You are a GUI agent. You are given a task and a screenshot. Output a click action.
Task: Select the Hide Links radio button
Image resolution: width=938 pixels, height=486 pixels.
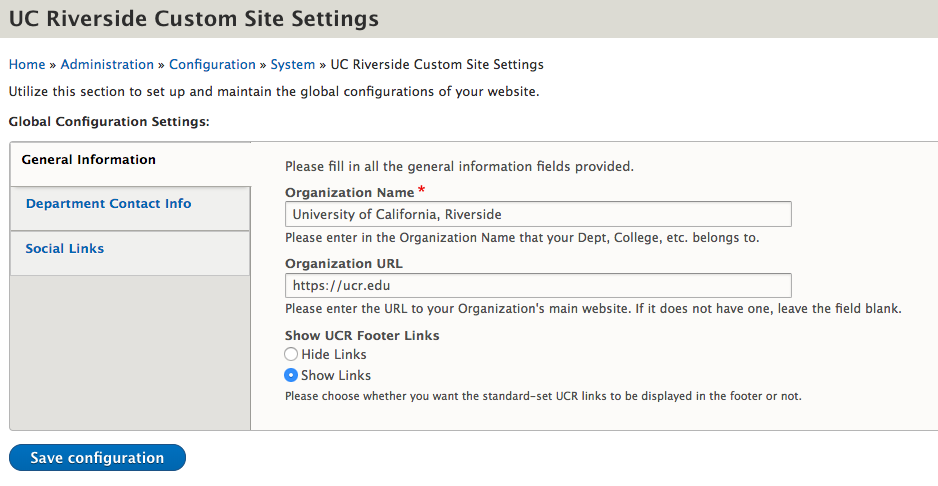point(291,355)
